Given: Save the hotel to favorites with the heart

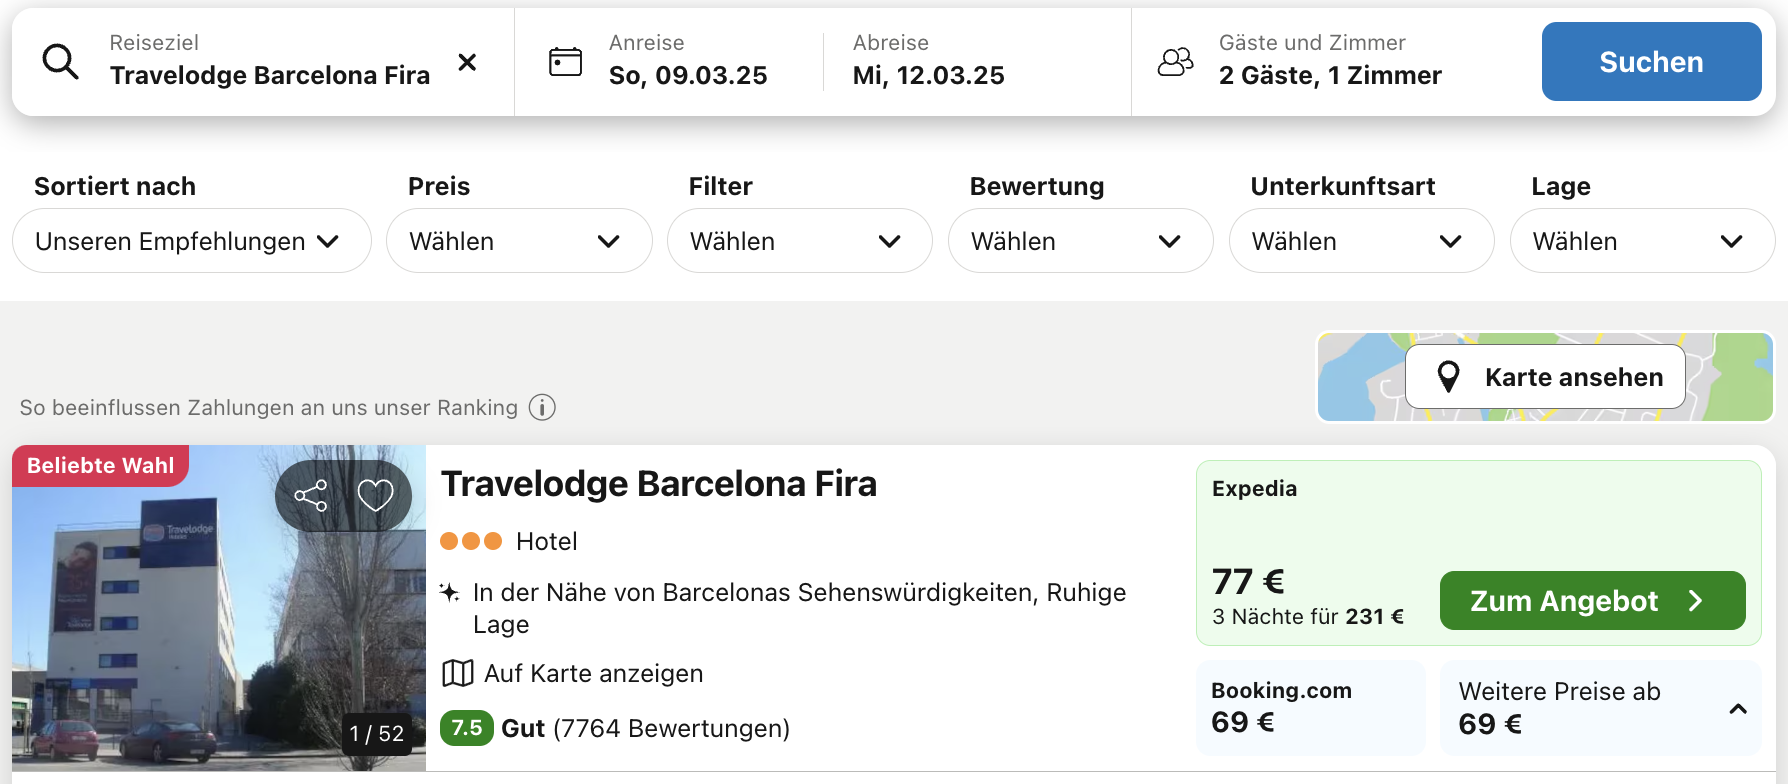Looking at the screenshot, I should pos(376,495).
